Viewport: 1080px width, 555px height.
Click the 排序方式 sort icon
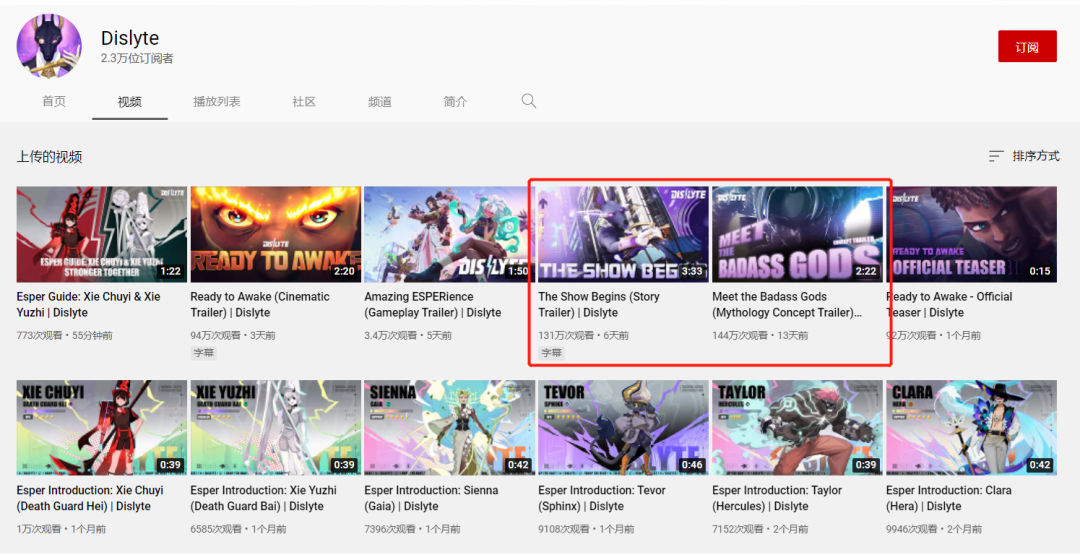coord(996,156)
